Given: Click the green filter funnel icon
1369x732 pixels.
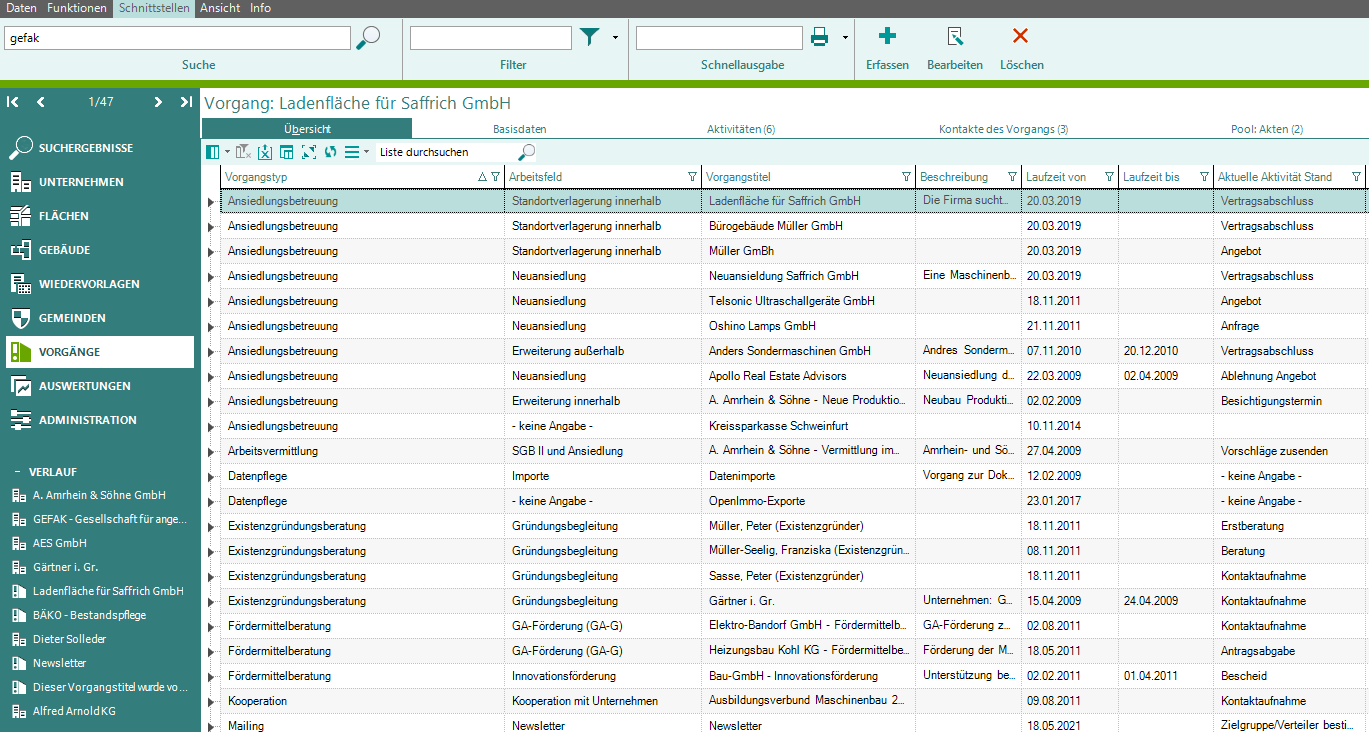Looking at the screenshot, I should click(x=590, y=38).
